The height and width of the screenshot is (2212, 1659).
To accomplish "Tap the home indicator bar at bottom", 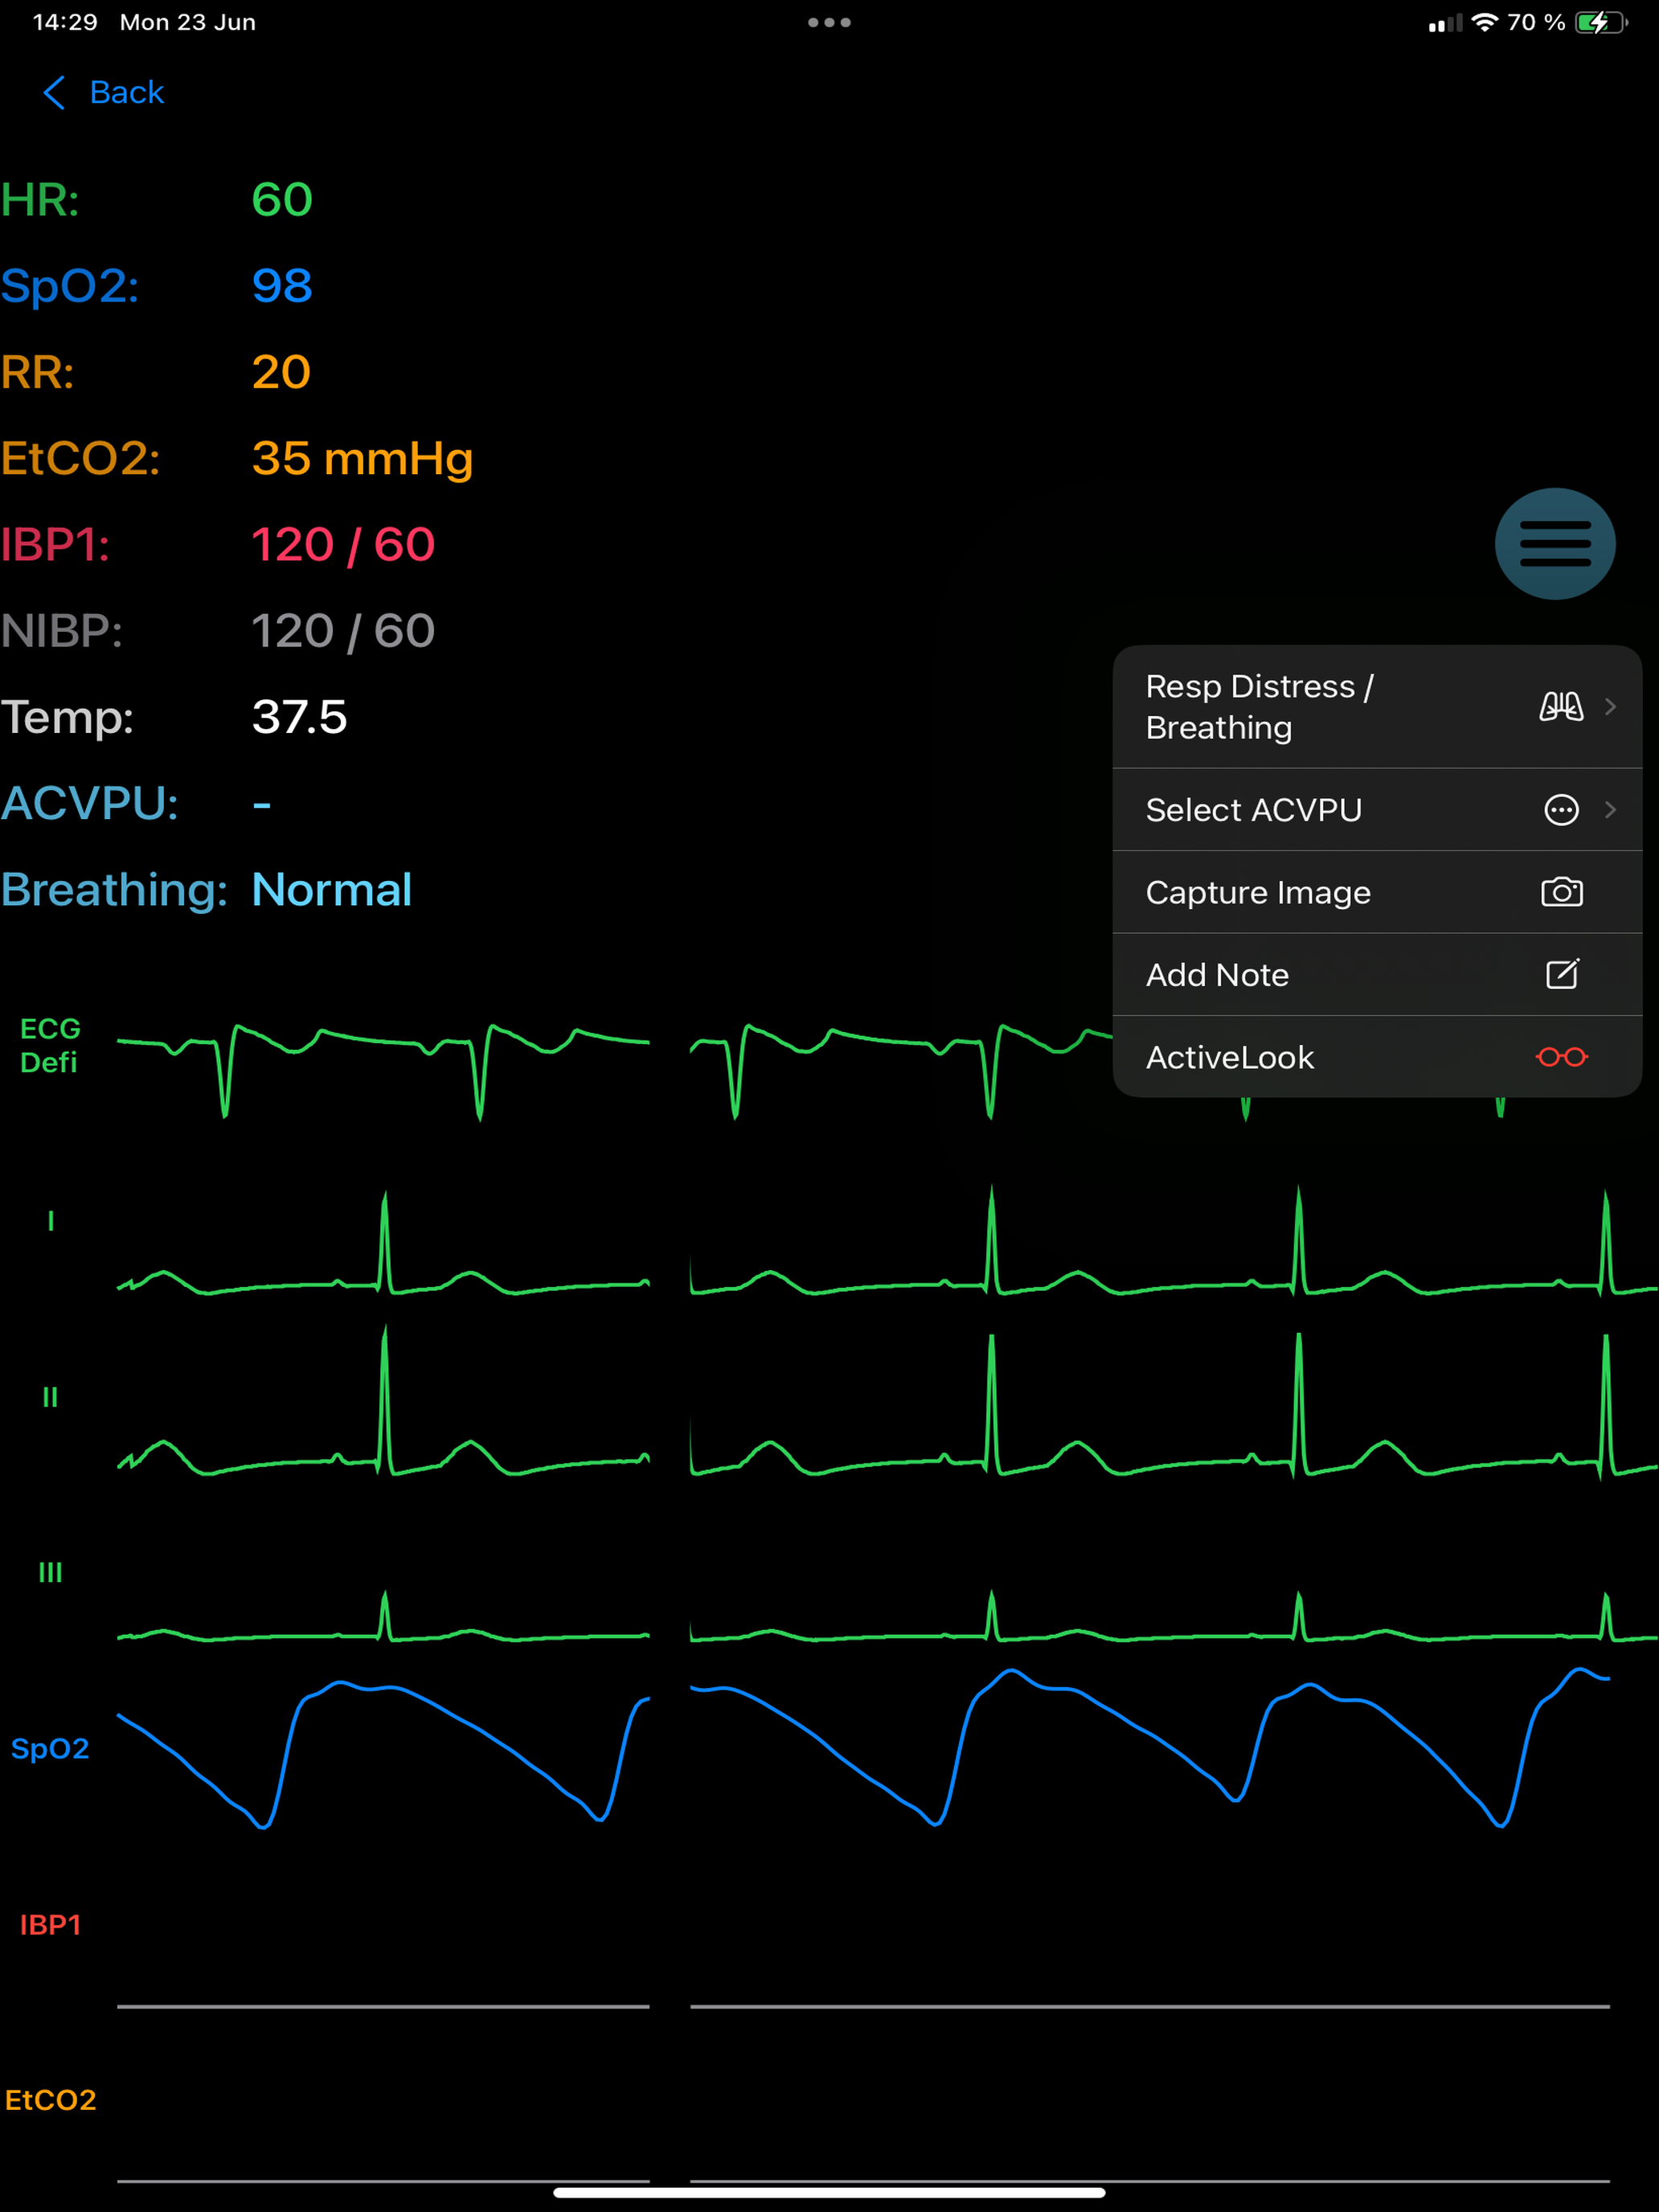I will click(x=829, y=2192).
